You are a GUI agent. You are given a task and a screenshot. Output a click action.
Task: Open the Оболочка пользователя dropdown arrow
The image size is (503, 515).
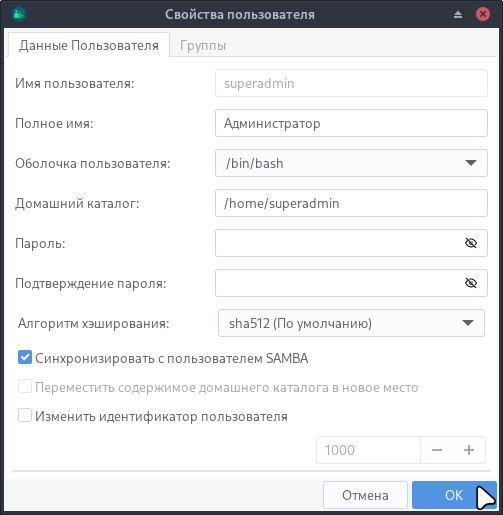[x=471, y=163]
